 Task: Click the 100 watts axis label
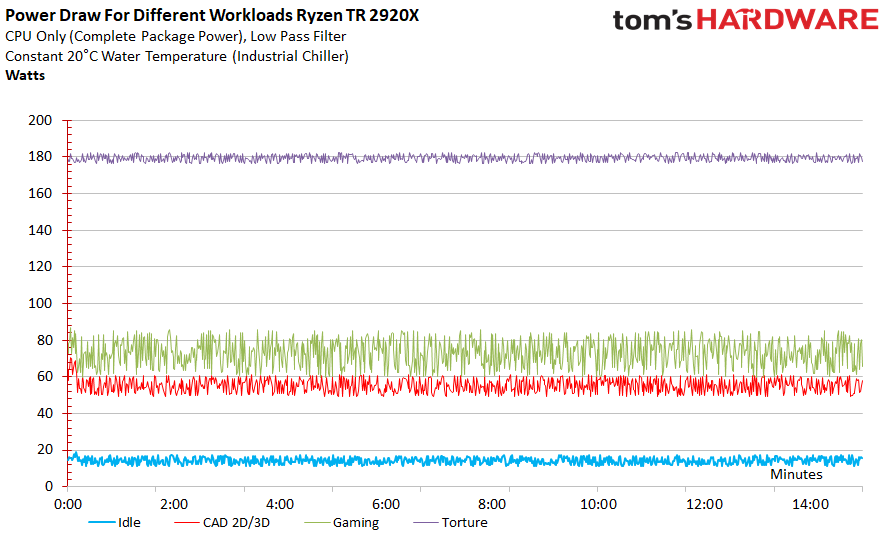(x=40, y=303)
